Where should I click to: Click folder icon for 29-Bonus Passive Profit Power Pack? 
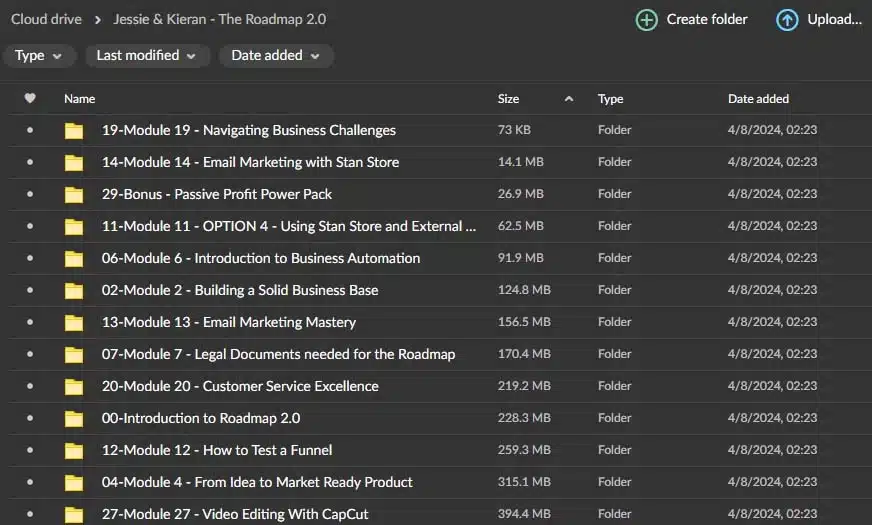tap(73, 195)
